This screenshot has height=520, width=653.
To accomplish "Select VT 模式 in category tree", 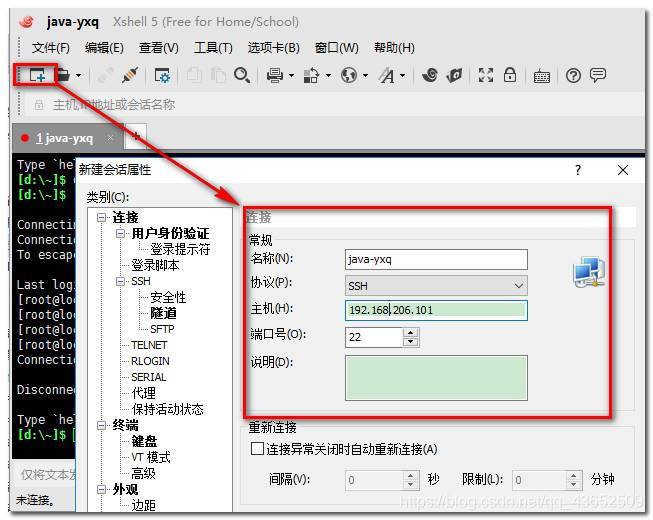I will 151,457.
